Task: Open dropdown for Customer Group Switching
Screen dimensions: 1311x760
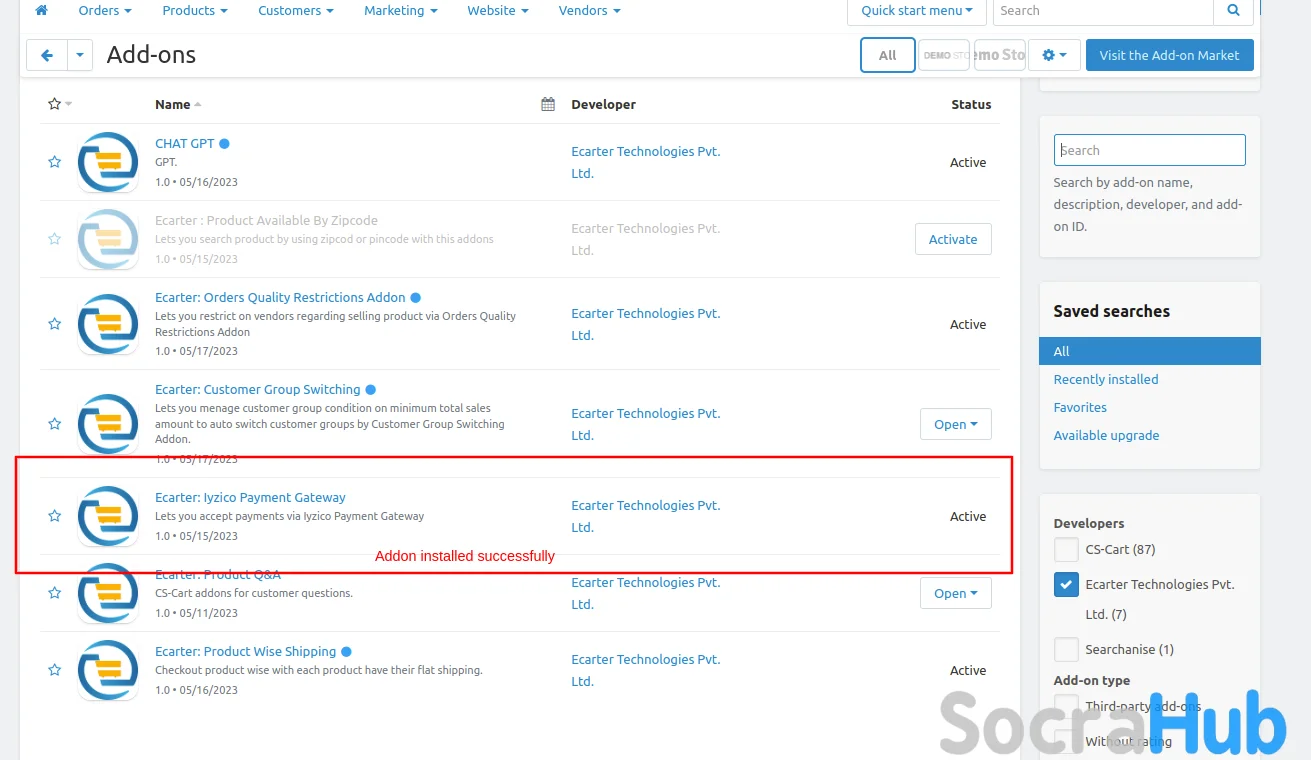Action: point(955,424)
